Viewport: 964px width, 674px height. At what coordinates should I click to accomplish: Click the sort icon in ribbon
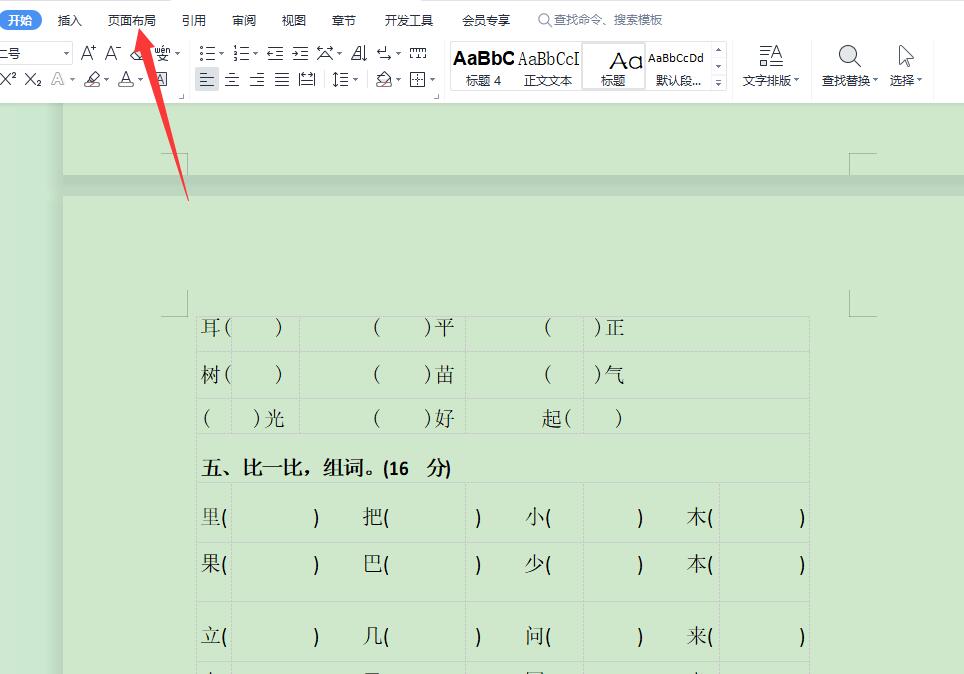pos(359,53)
